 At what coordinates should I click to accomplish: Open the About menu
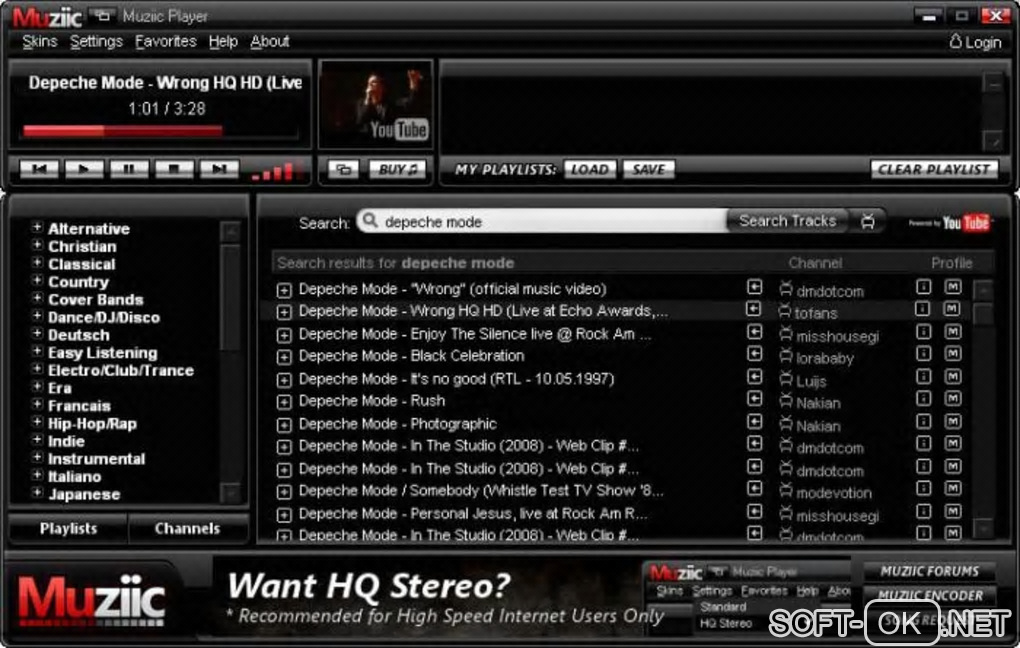[269, 42]
